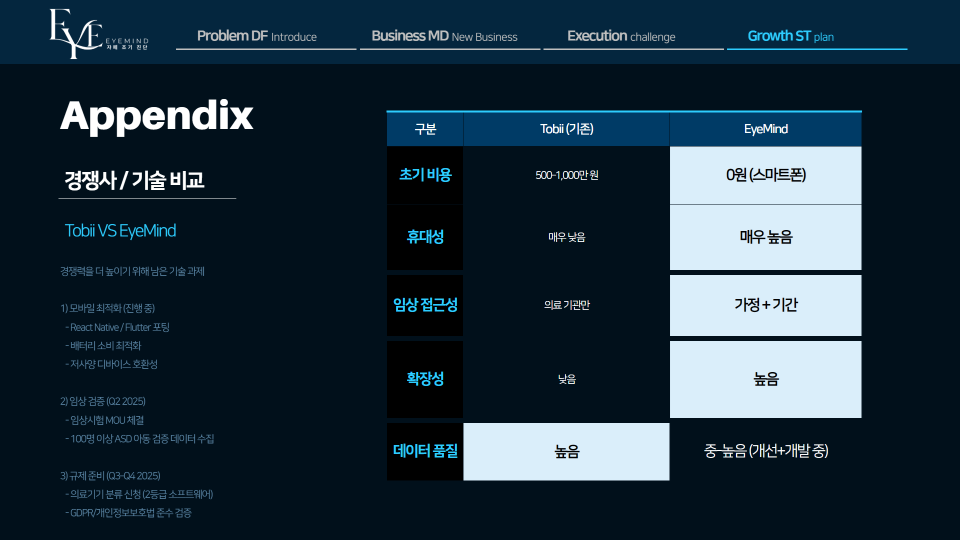Select the 데이터 품질 row label
Screen dimensions: 960x540
pos(425,451)
